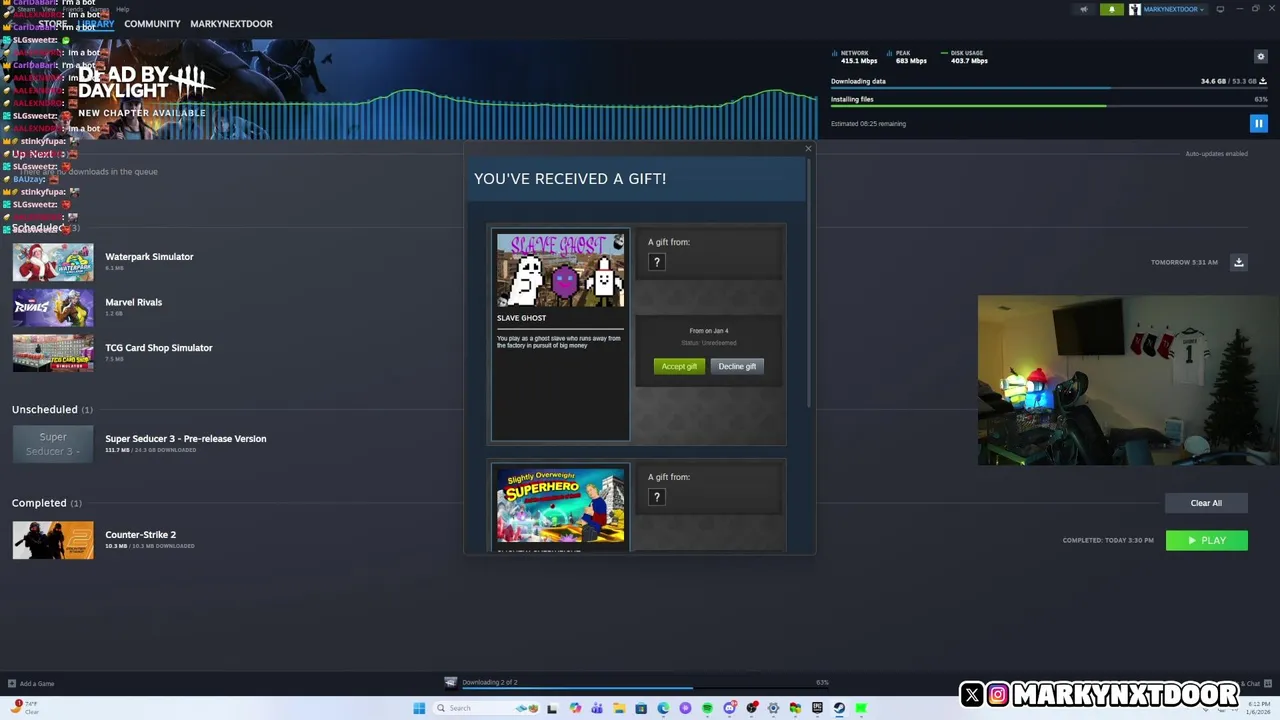1280x720 pixels.
Task: Go to the COMMUNITY tab
Action: point(152,24)
